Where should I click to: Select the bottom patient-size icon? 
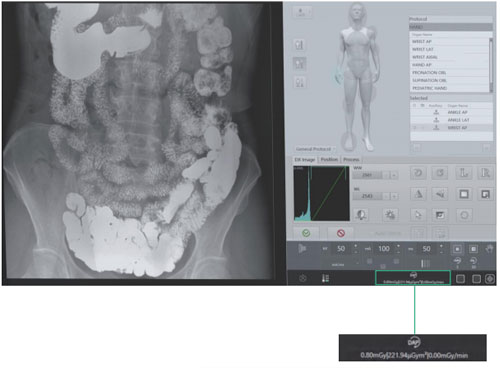[299, 82]
